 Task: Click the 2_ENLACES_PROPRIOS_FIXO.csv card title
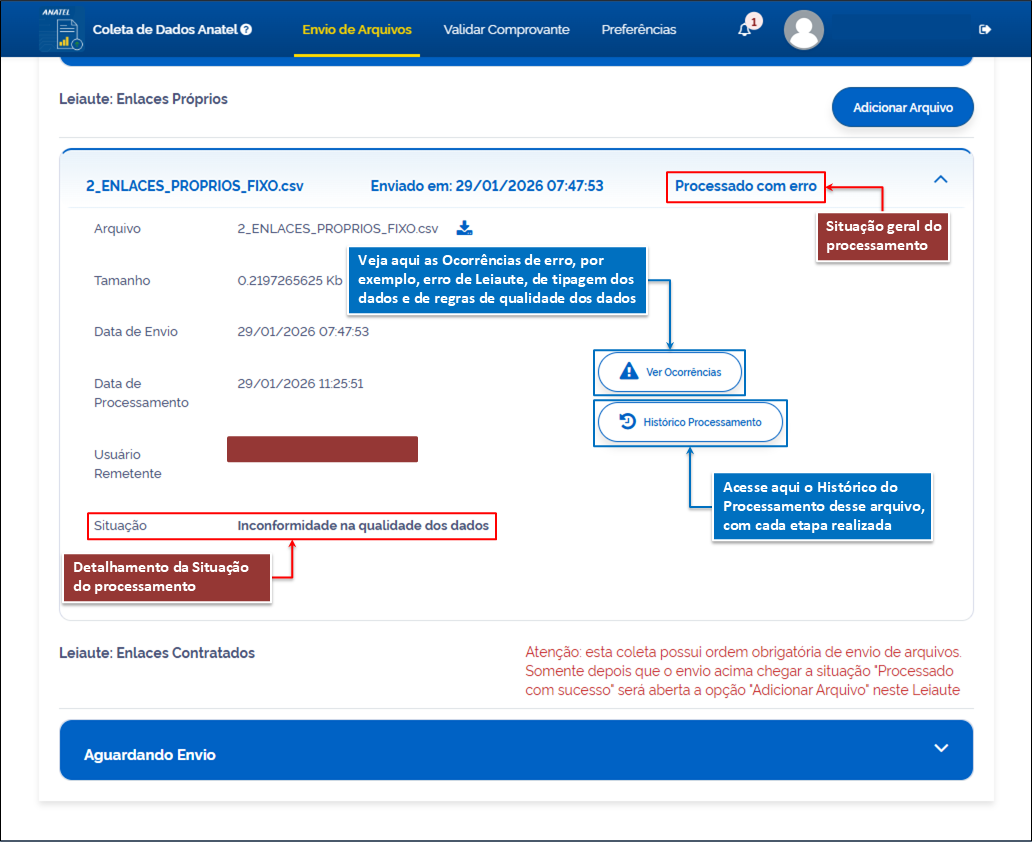(x=195, y=186)
